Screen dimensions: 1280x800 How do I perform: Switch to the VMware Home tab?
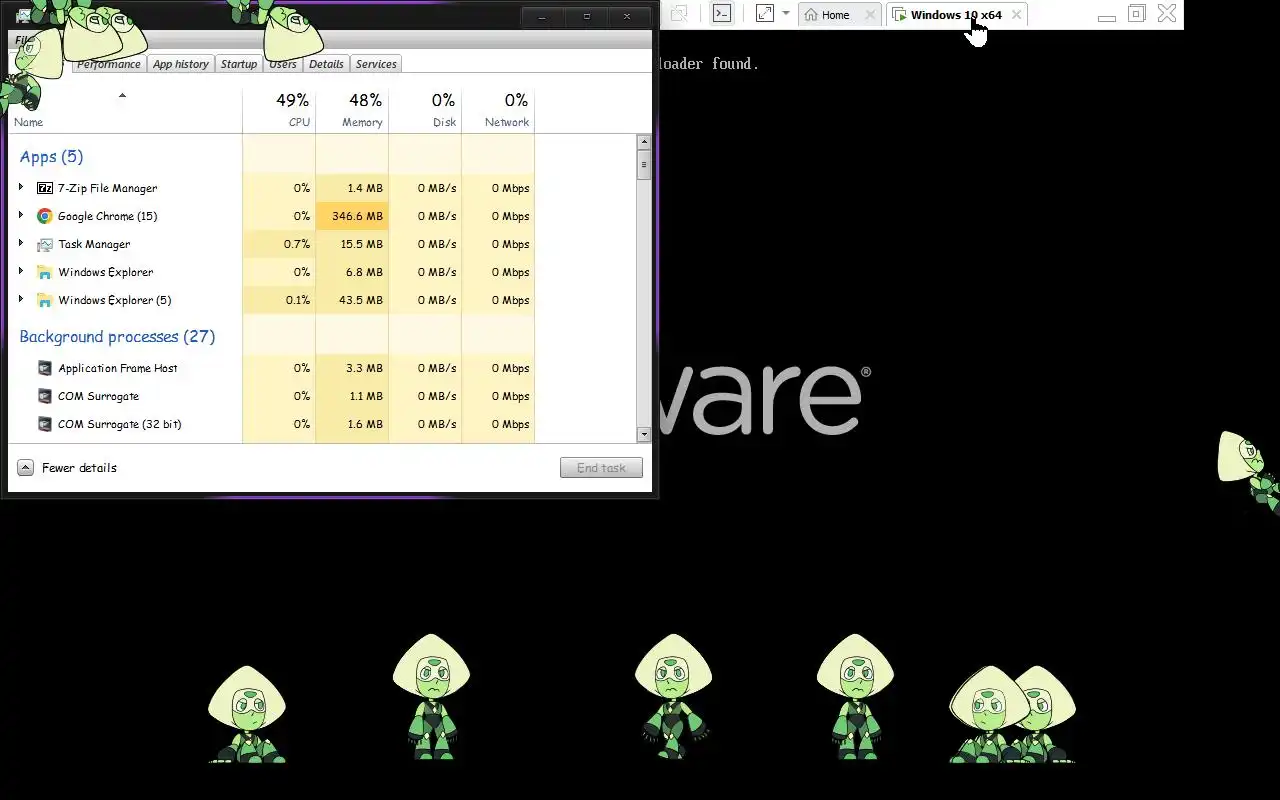(x=838, y=15)
